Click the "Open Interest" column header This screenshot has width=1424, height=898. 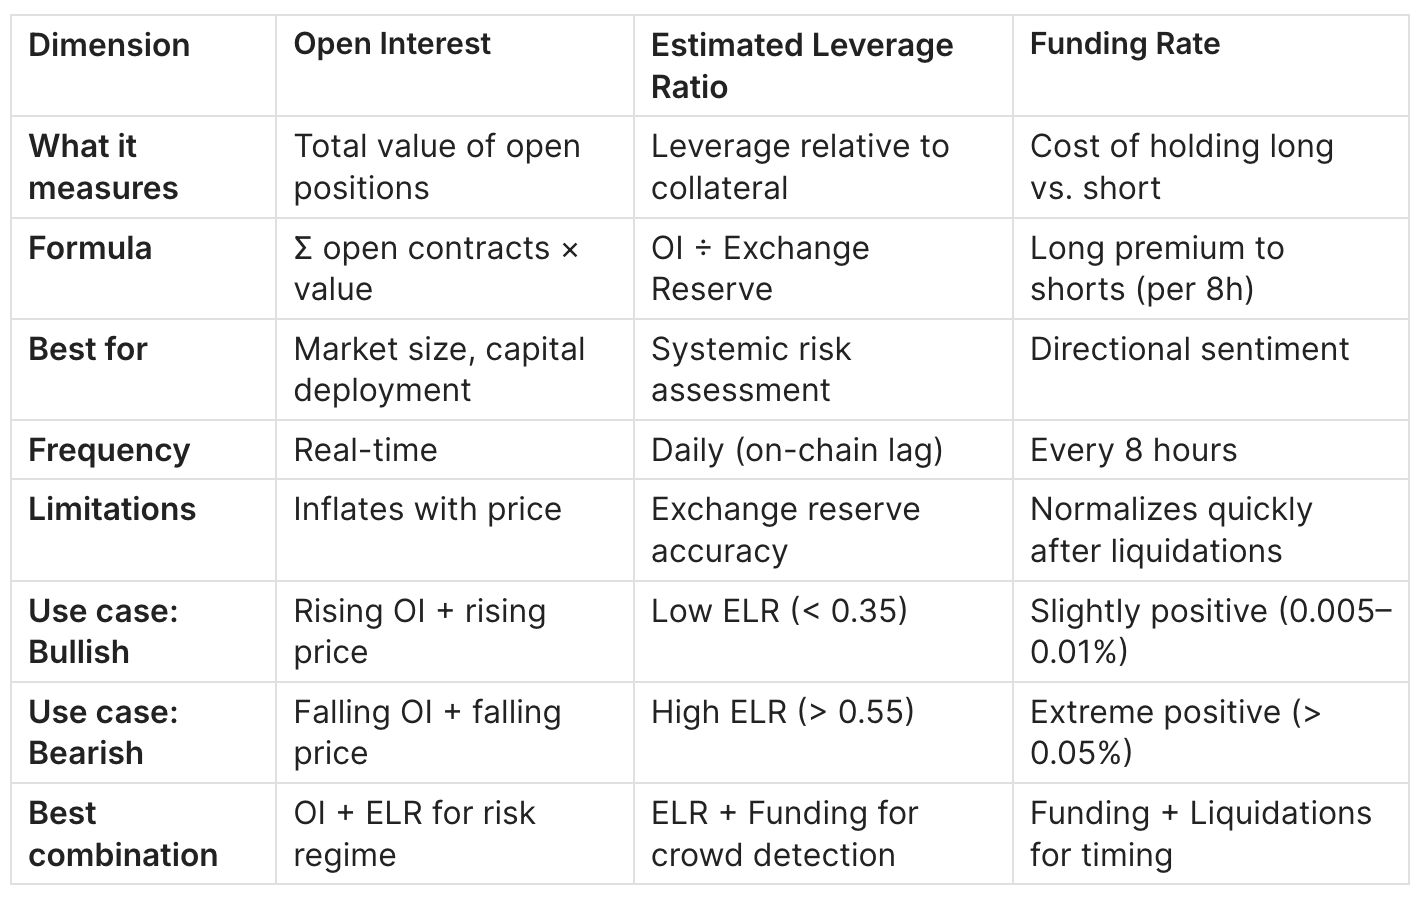pyautogui.click(x=392, y=44)
